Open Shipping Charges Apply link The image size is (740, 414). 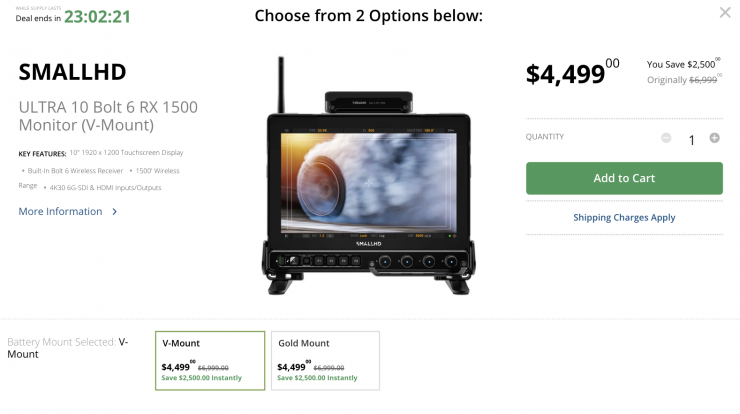pyautogui.click(x=624, y=218)
